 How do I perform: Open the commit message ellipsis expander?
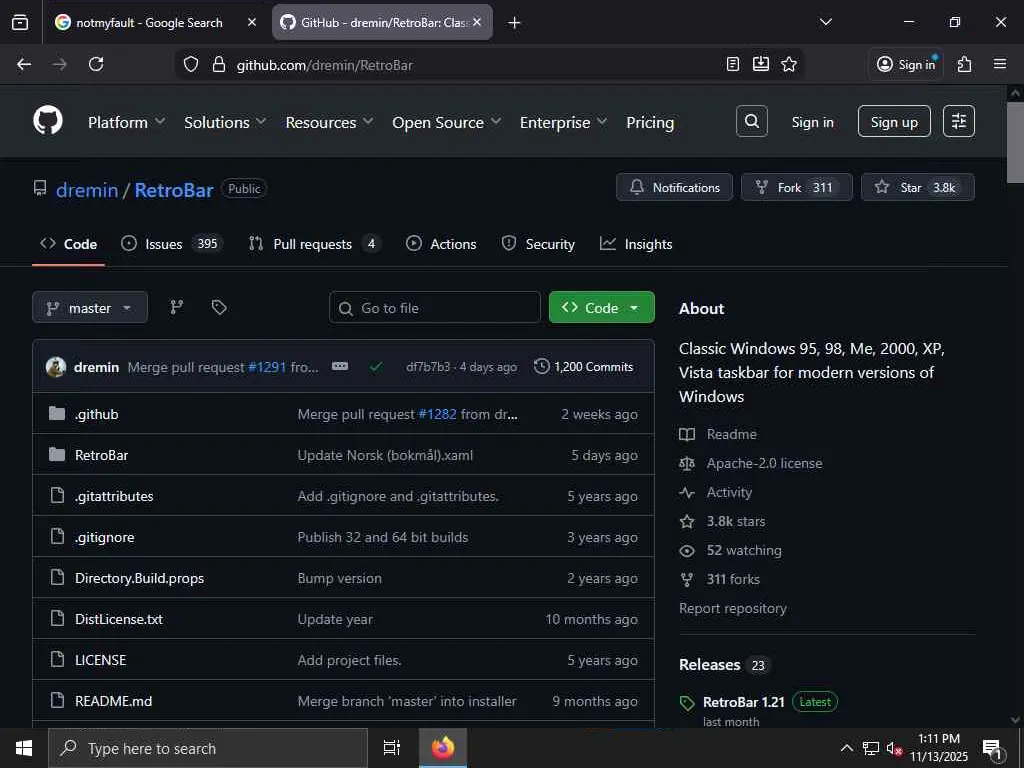click(x=340, y=366)
